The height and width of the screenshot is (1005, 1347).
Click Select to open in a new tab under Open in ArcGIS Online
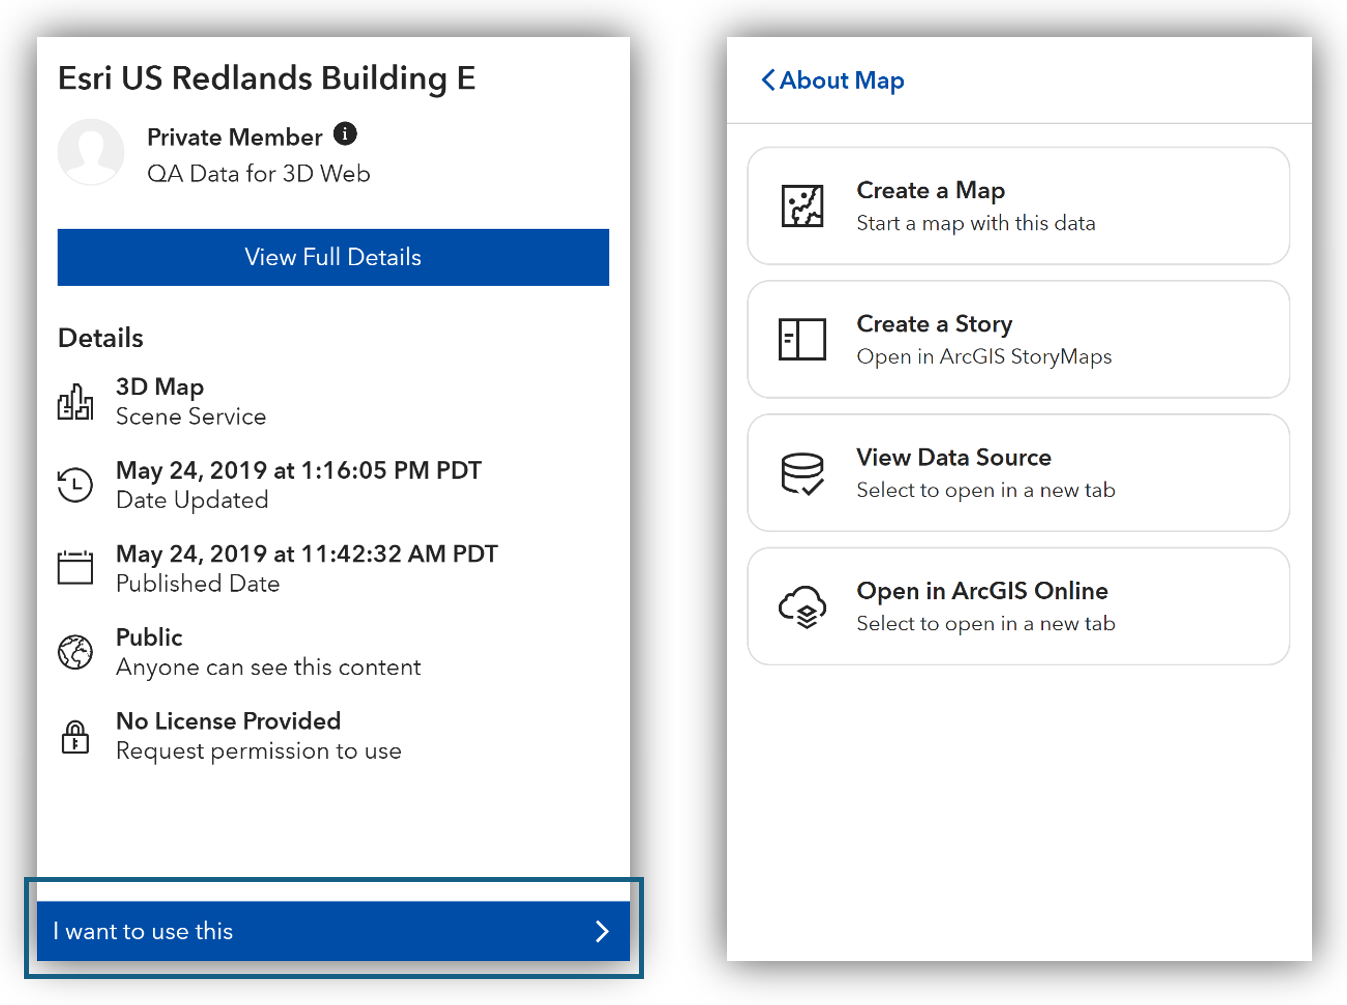(986, 623)
